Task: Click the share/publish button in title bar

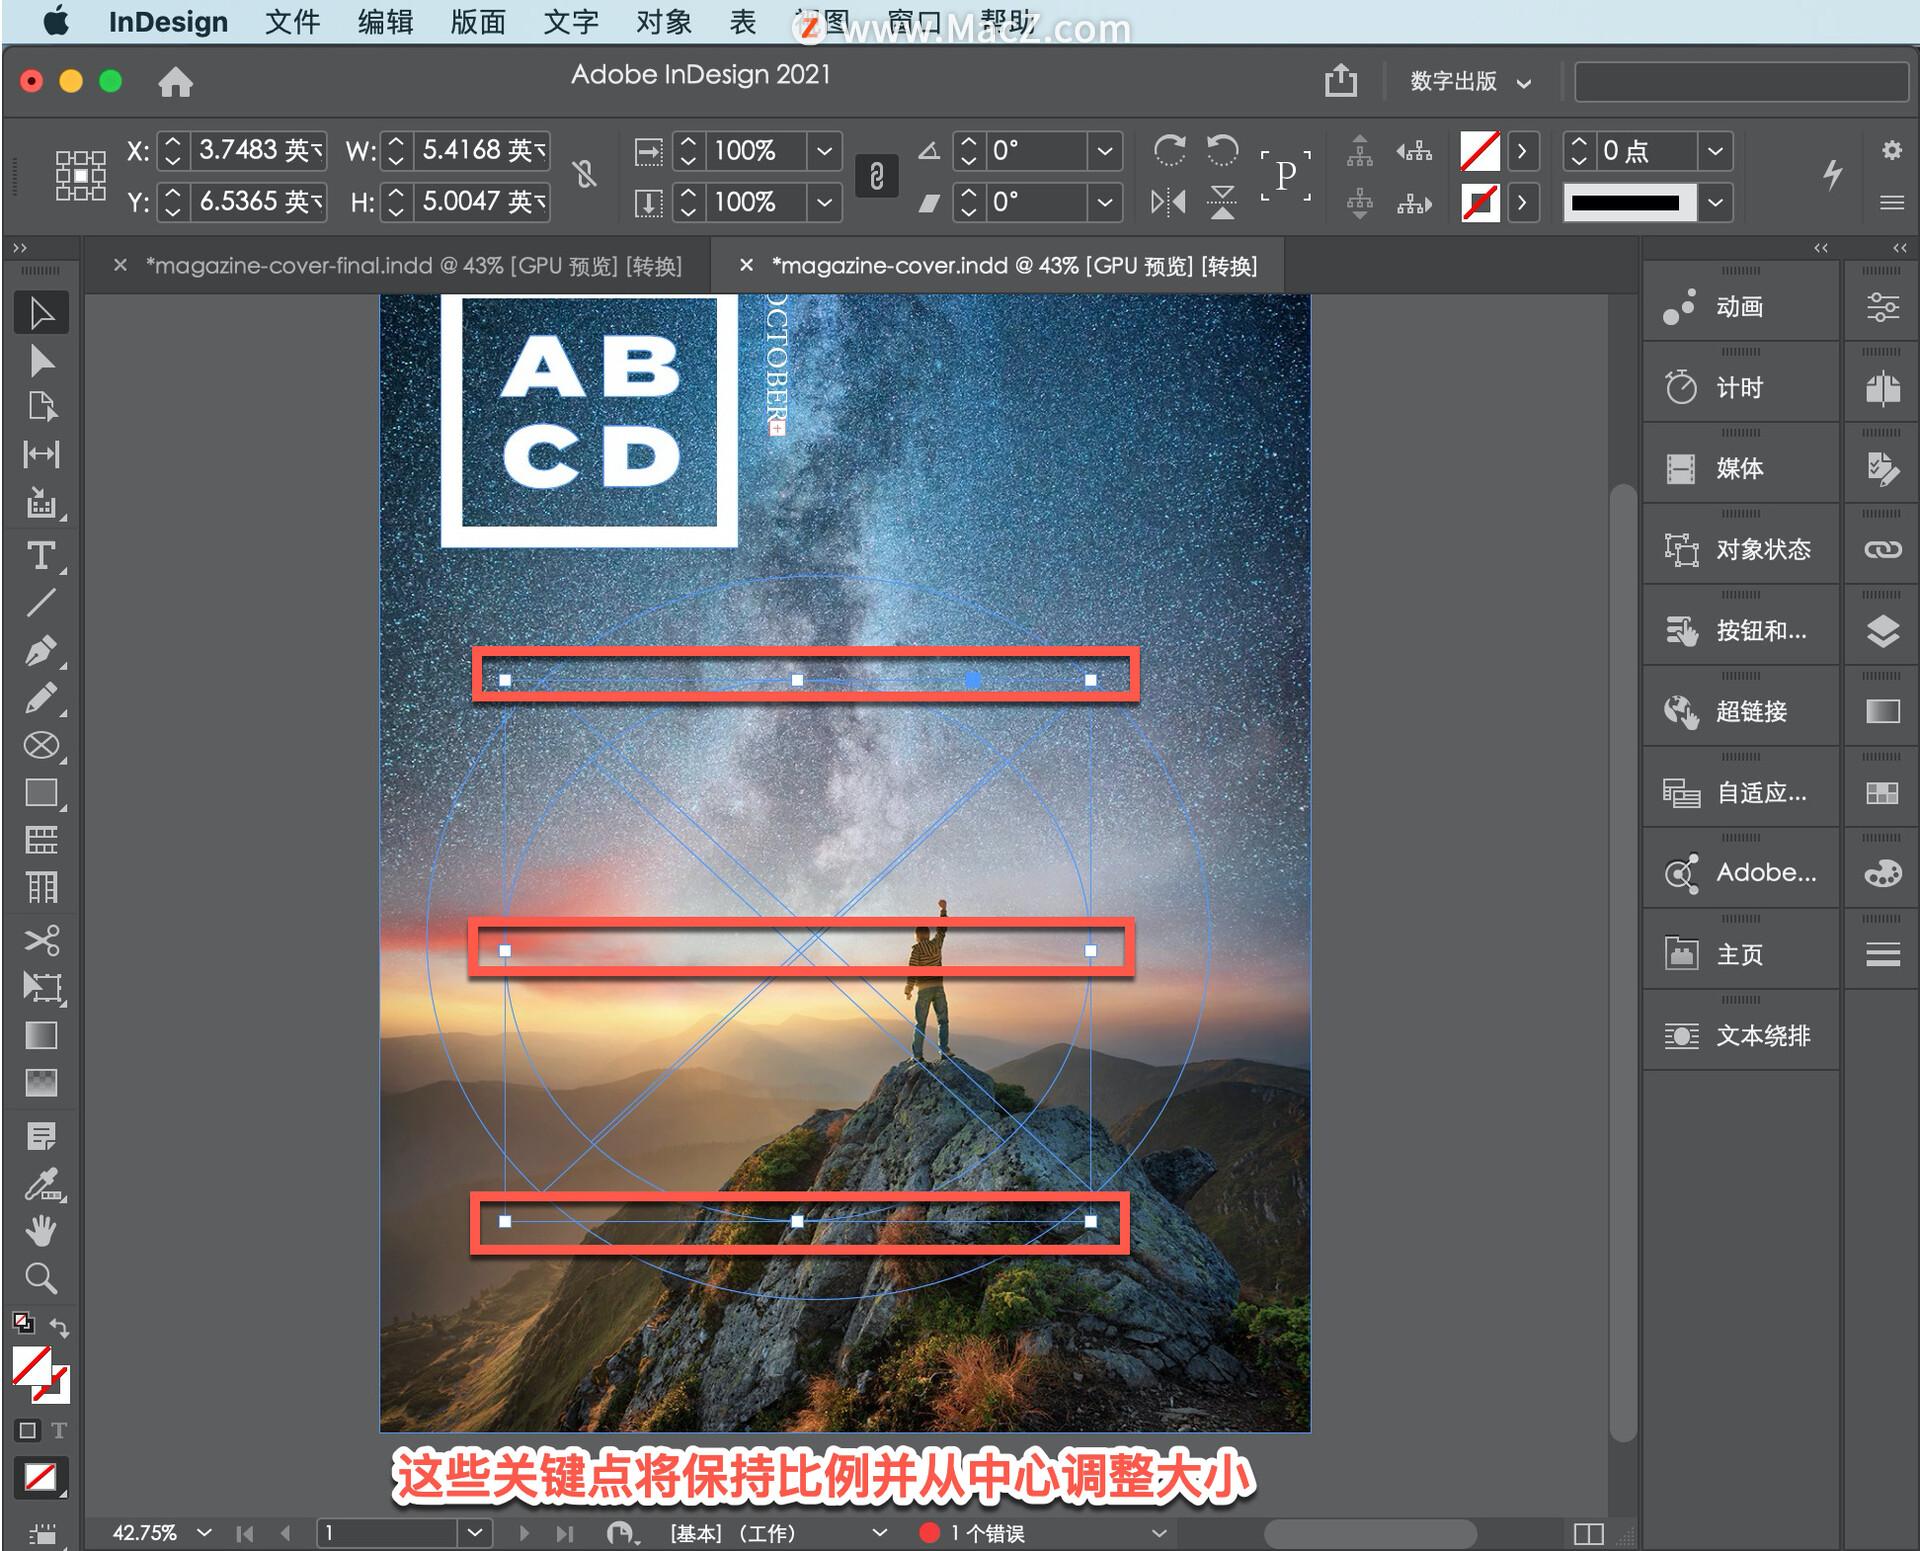Action: click(x=1340, y=81)
